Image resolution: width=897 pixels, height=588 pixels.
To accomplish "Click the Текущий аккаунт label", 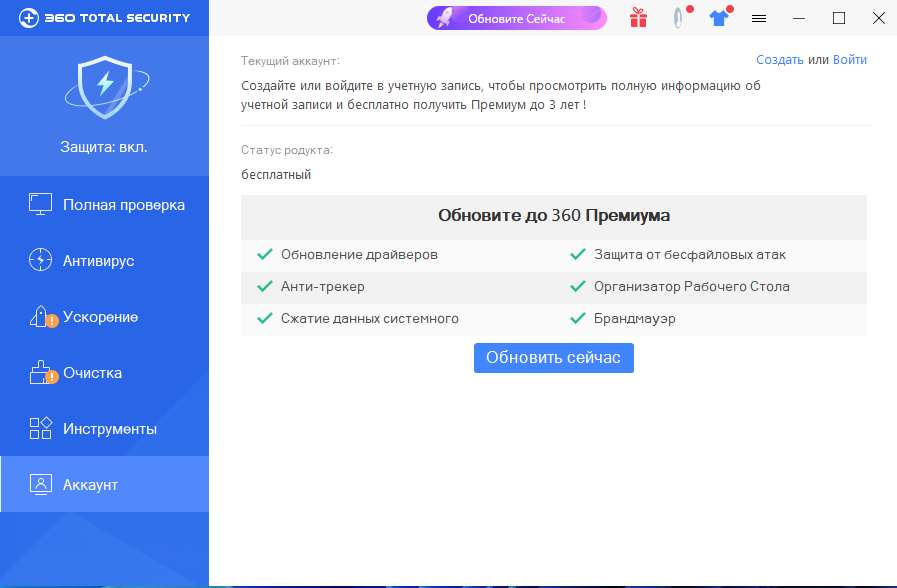I will click(290, 61).
